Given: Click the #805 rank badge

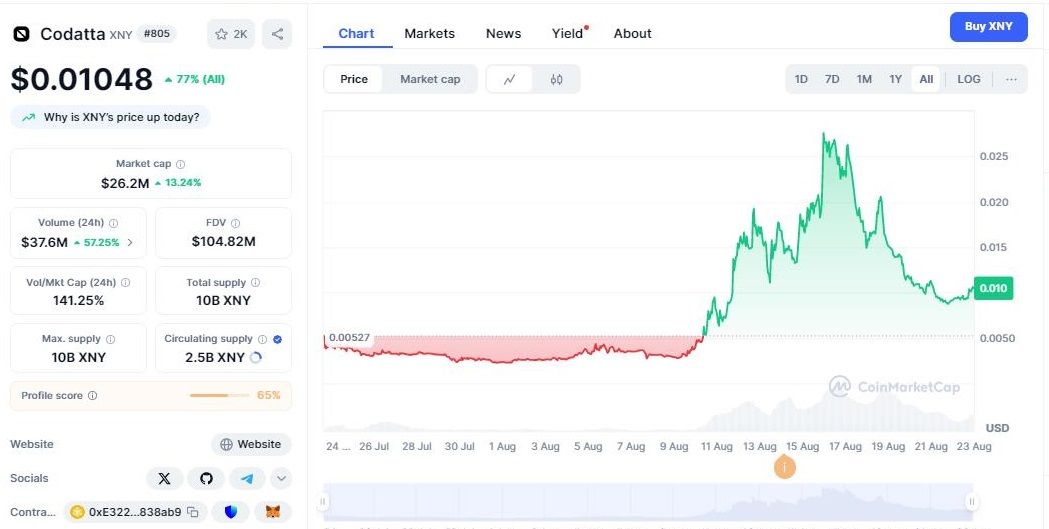Looking at the screenshot, I should (157, 33).
